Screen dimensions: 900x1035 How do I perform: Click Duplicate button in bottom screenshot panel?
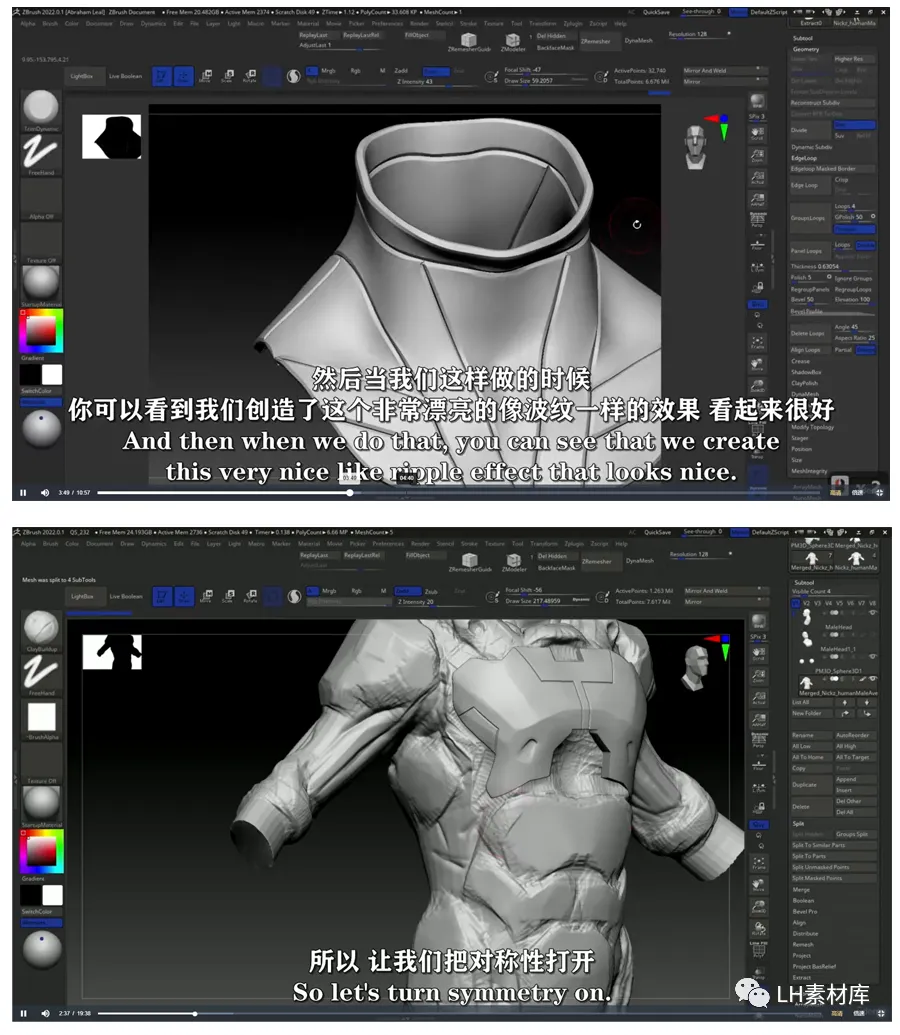pyautogui.click(x=812, y=785)
